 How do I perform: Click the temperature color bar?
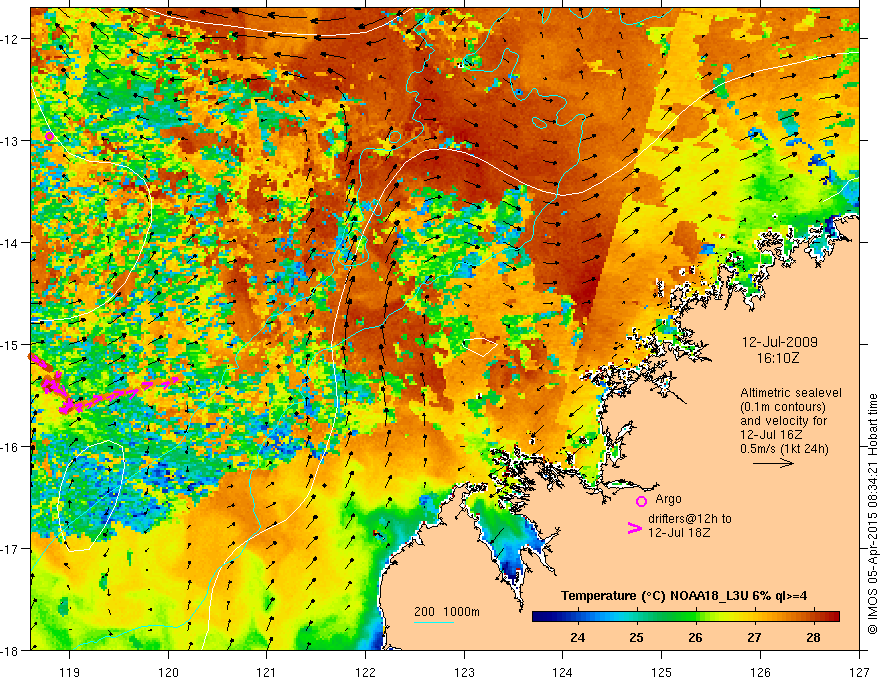tap(686, 617)
